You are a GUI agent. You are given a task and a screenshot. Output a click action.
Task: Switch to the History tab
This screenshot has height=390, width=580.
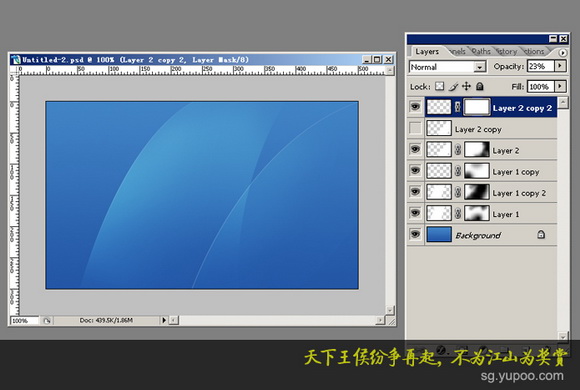click(x=507, y=51)
